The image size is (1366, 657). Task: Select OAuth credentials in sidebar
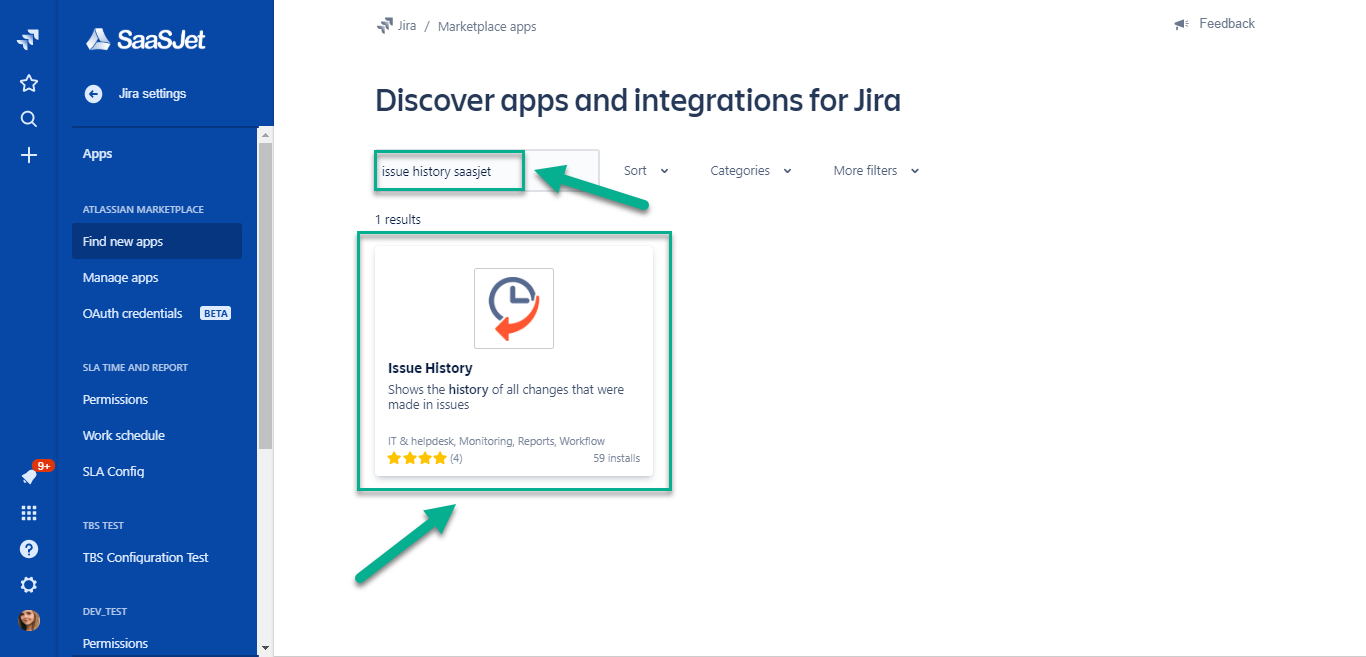[133, 314]
